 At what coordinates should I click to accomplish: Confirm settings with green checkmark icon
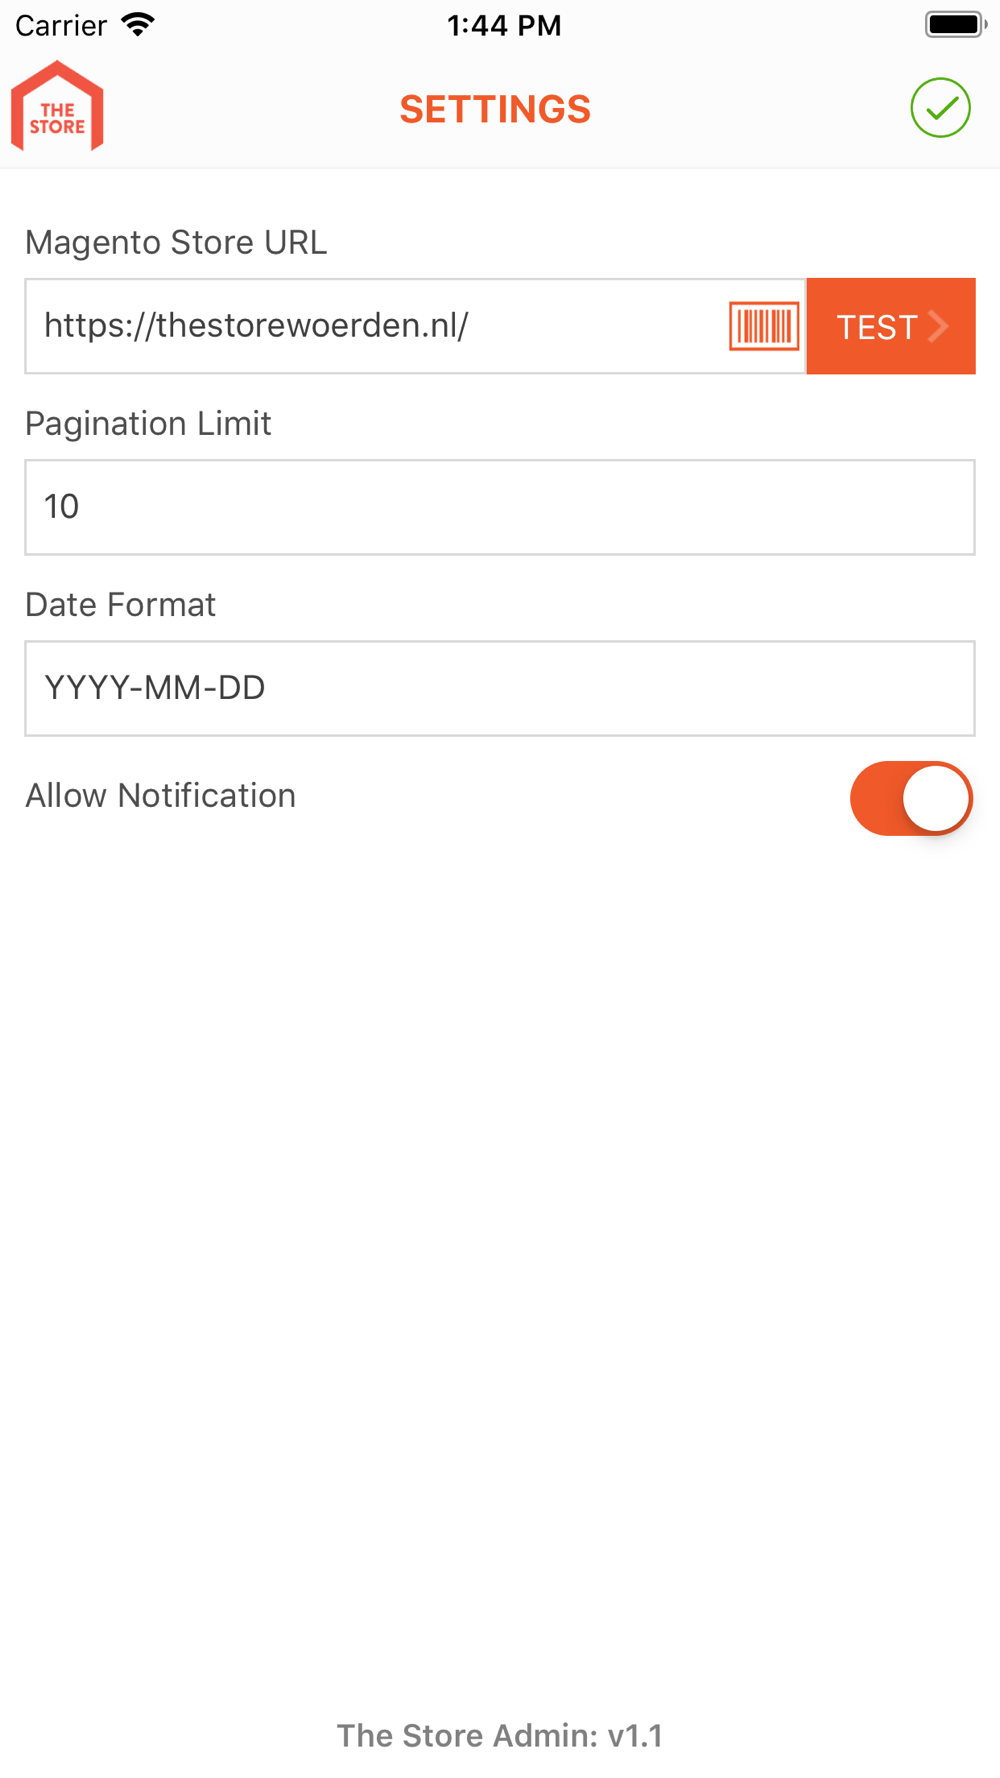point(940,108)
